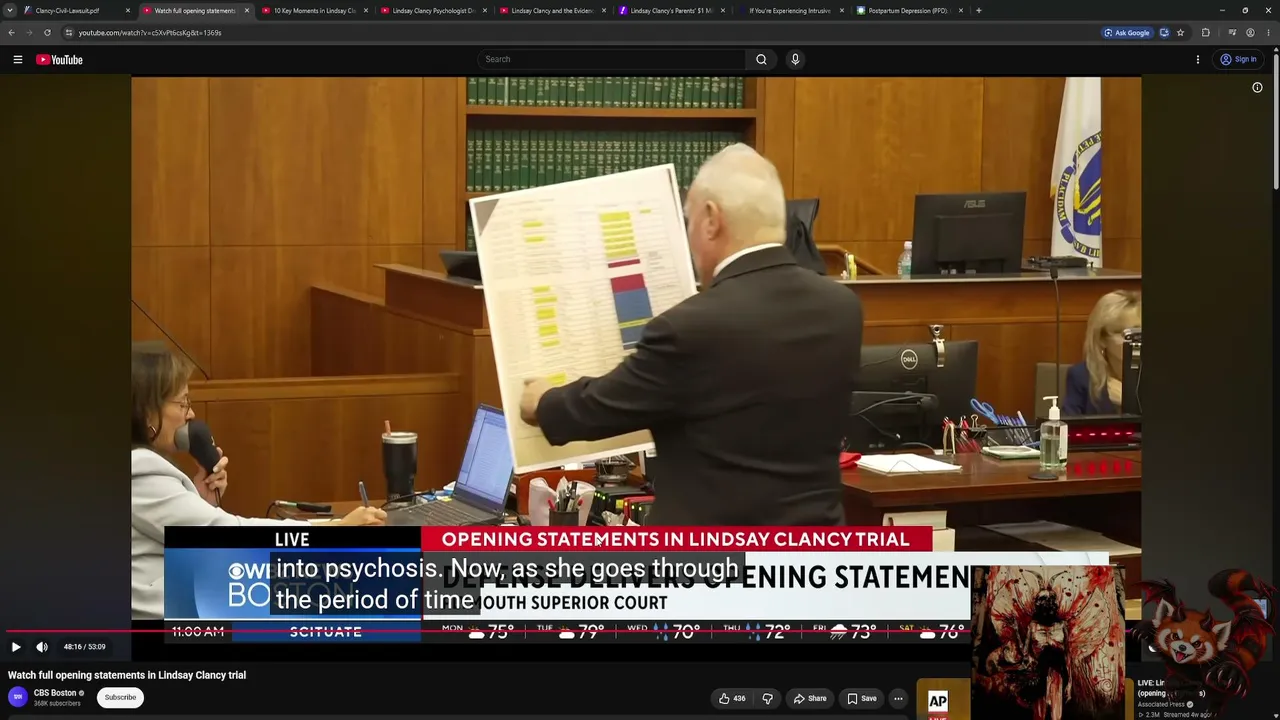
Task: Open more actions ellipsis under video
Action: (898, 698)
